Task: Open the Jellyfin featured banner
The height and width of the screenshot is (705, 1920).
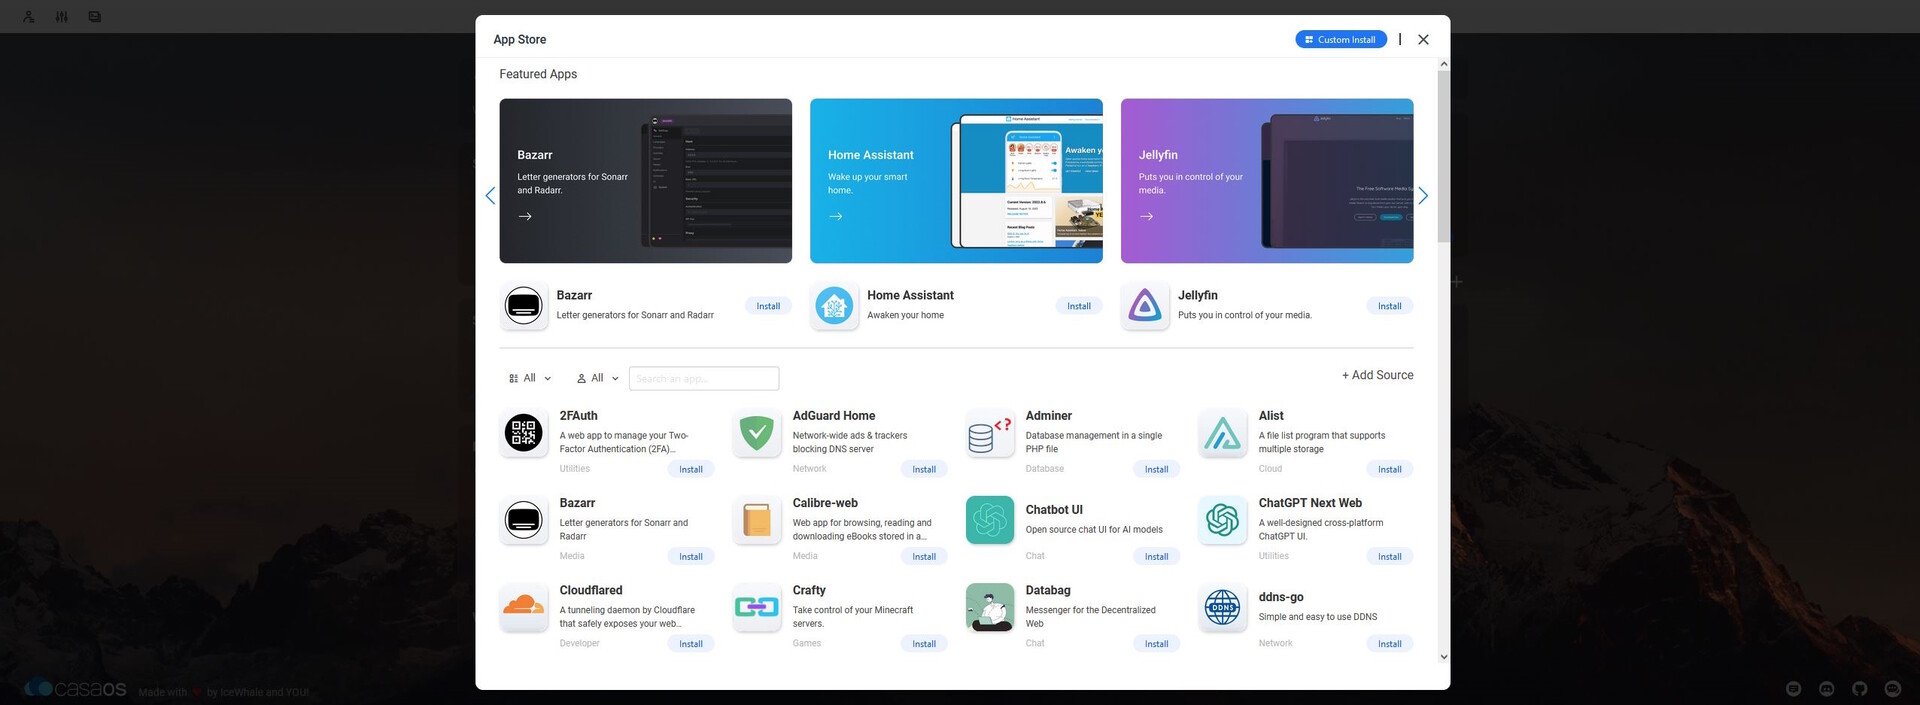Action: [1267, 181]
